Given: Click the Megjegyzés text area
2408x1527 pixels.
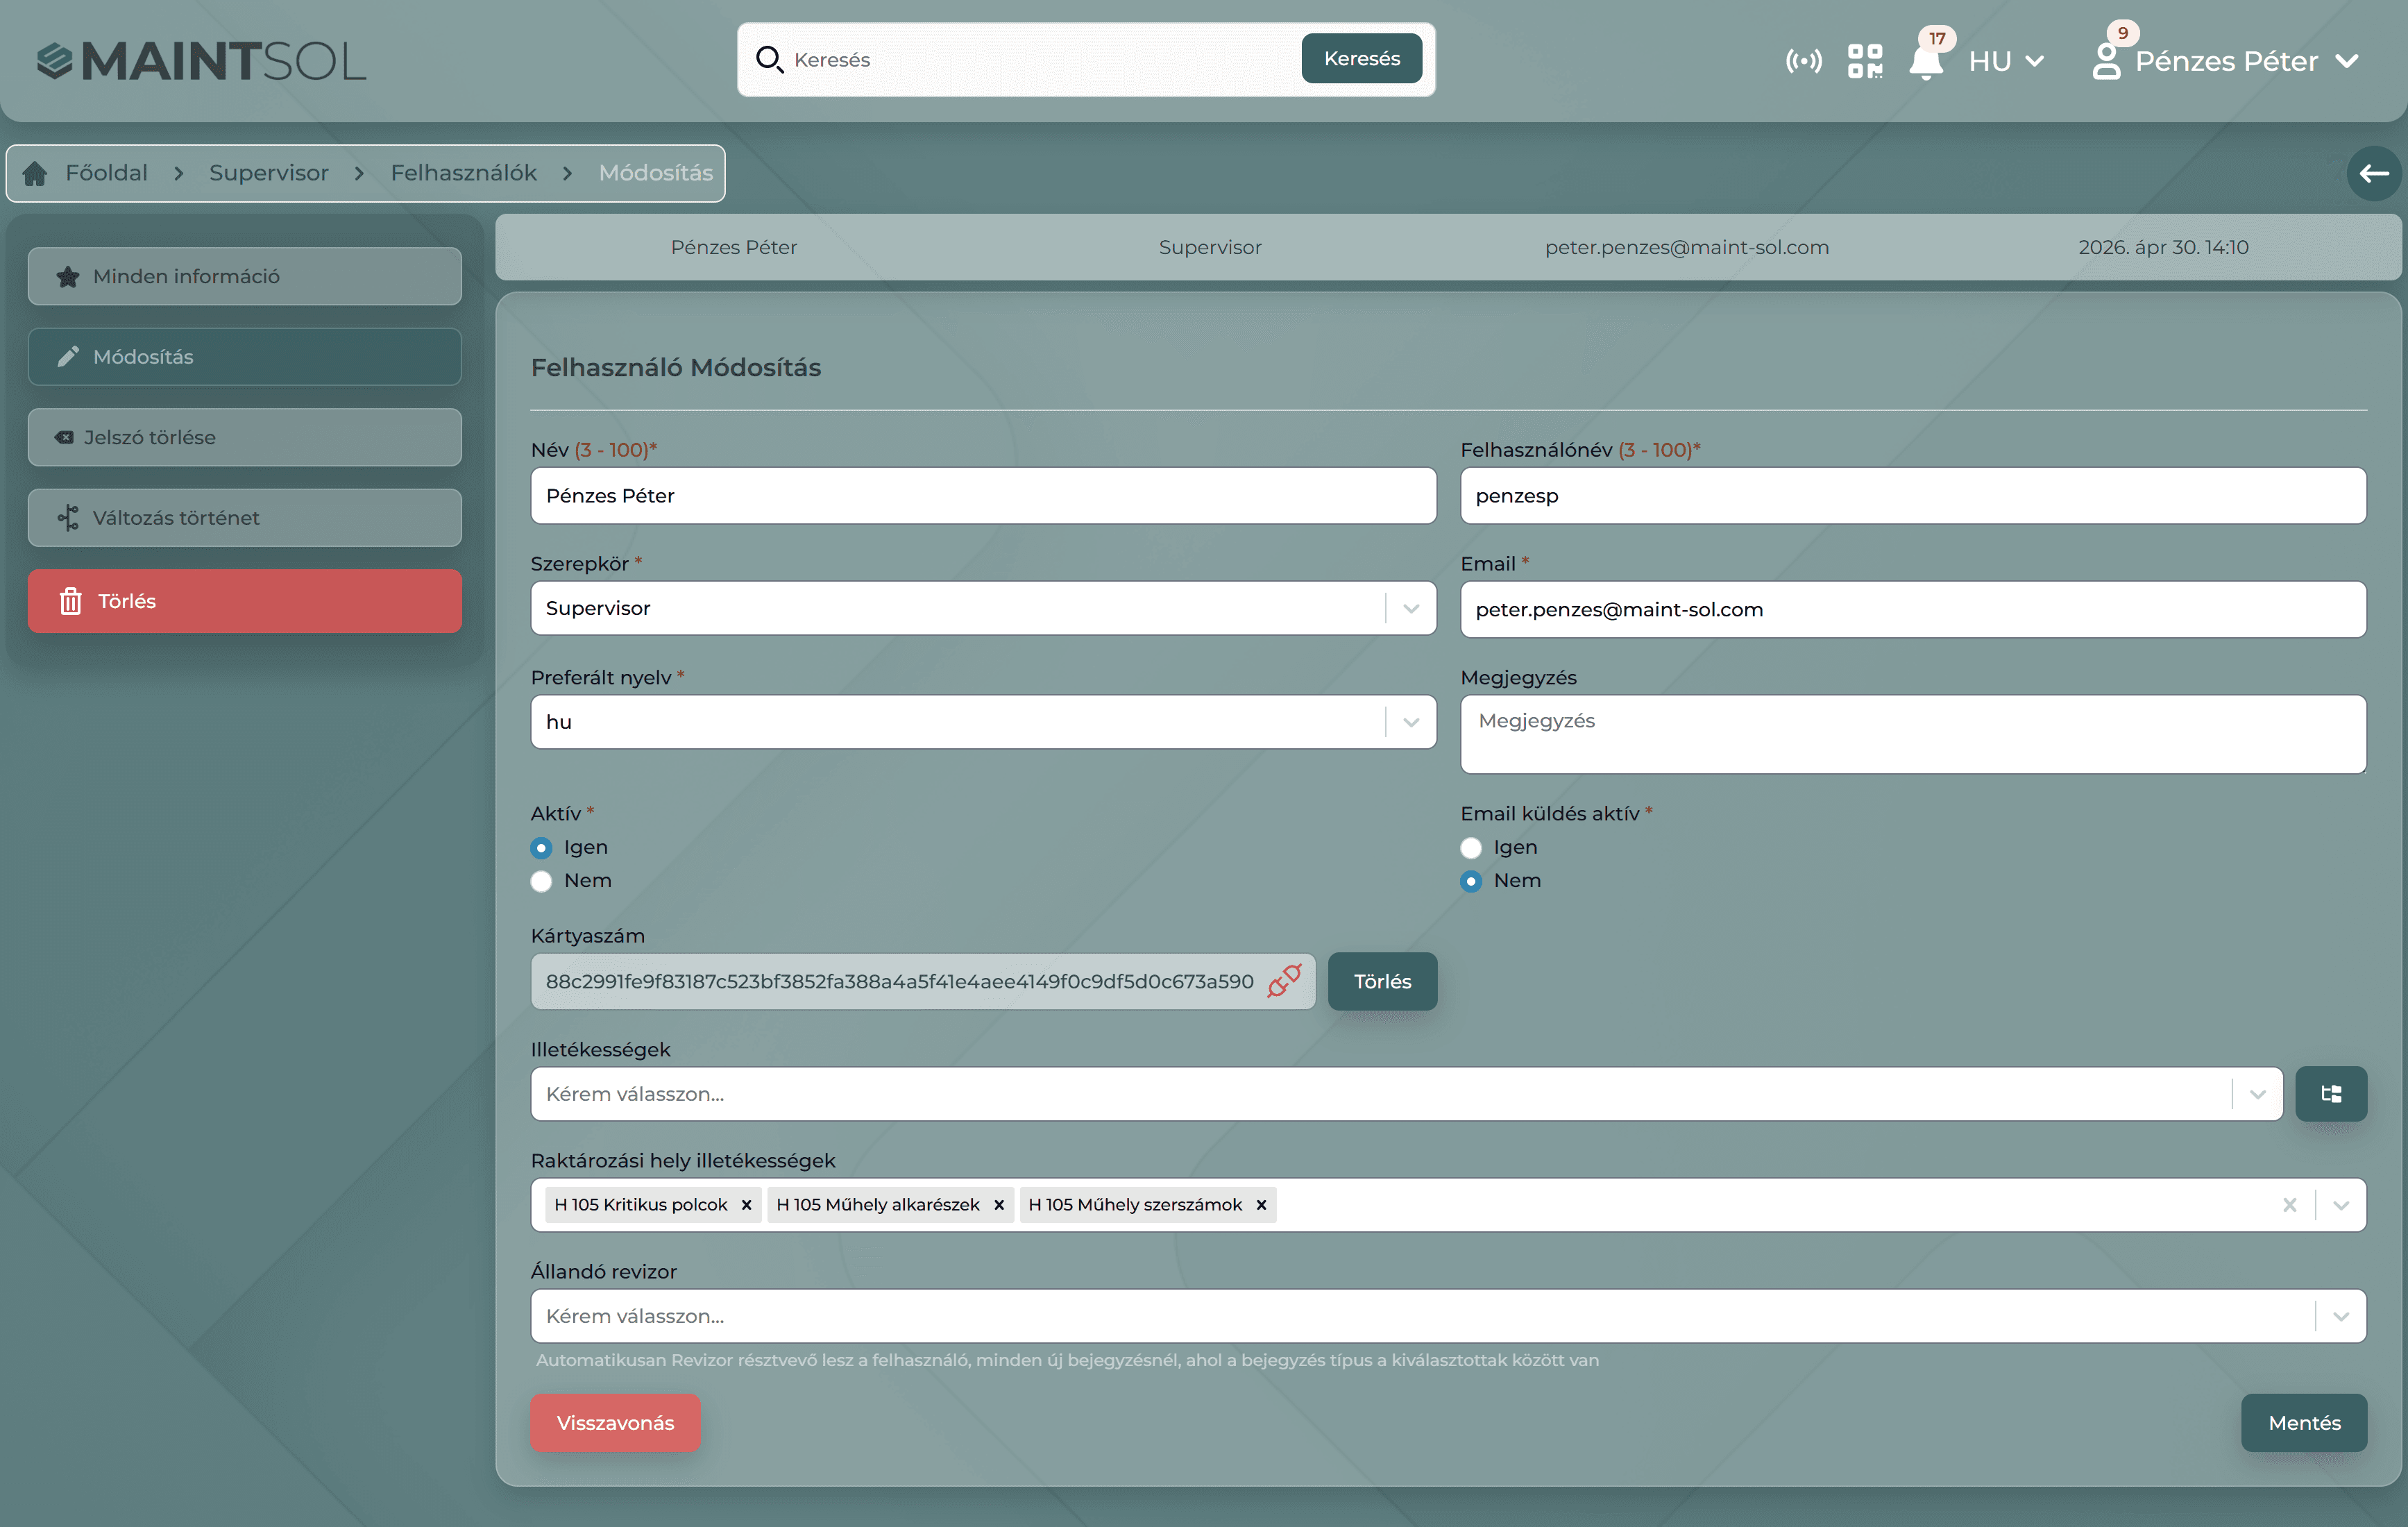Looking at the screenshot, I should point(1913,734).
